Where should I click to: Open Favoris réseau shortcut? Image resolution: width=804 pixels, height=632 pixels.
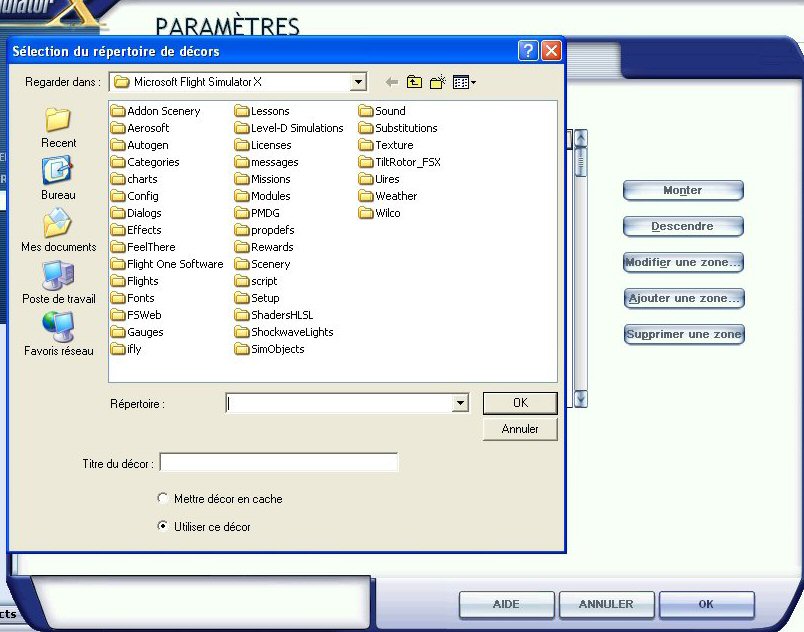tap(58, 335)
